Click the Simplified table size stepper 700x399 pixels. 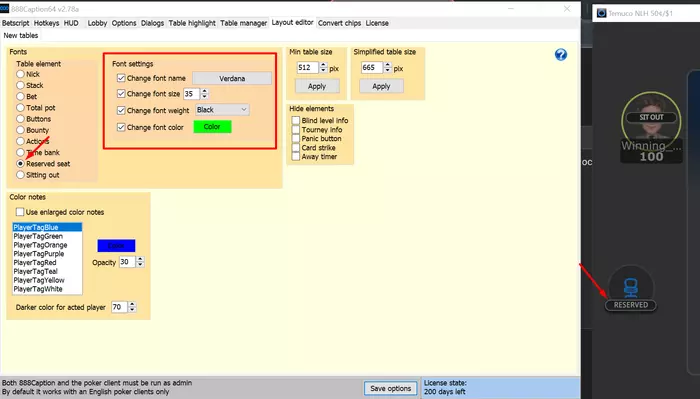coord(388,68)
